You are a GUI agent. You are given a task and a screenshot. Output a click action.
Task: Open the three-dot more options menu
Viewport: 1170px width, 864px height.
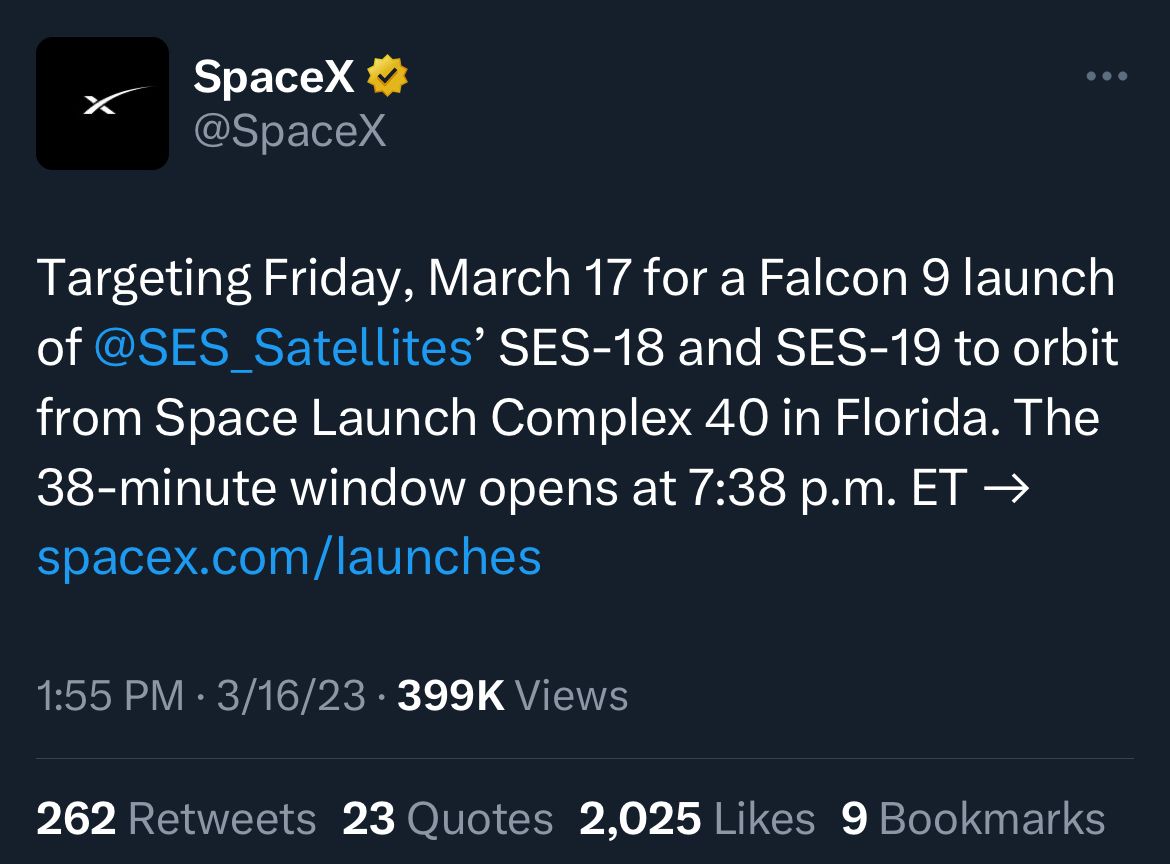click(1107, 76)
